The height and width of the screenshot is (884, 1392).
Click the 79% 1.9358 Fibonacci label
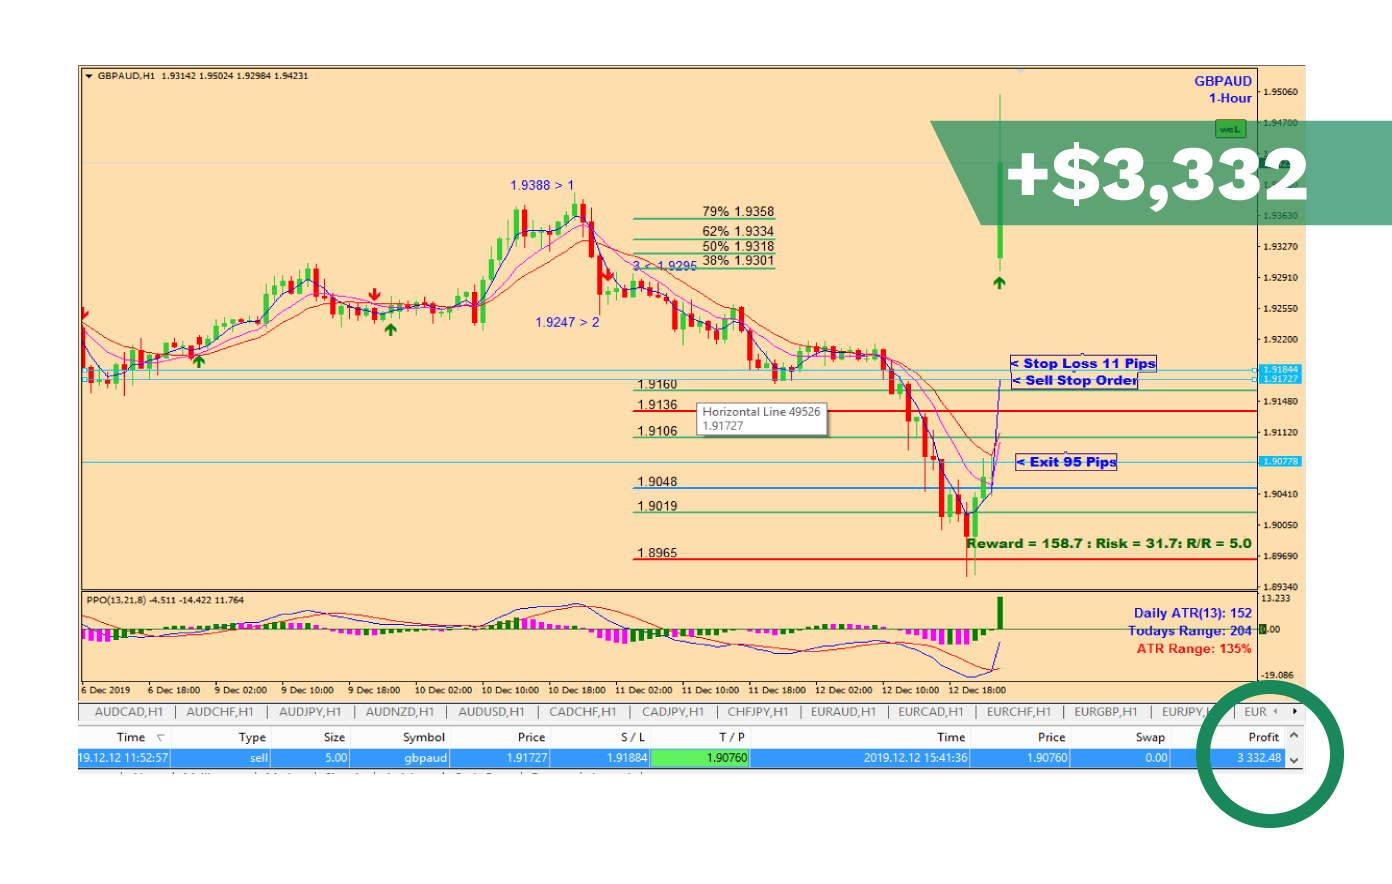click(x=738, y=212)
